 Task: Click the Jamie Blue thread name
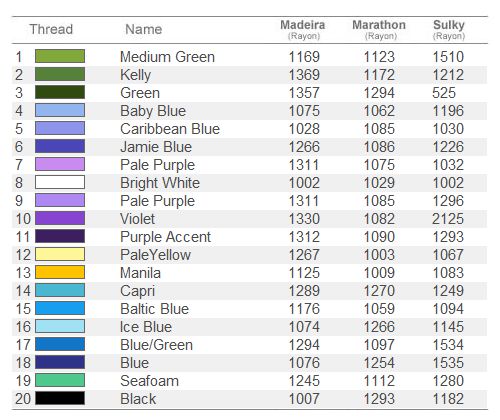156,147
